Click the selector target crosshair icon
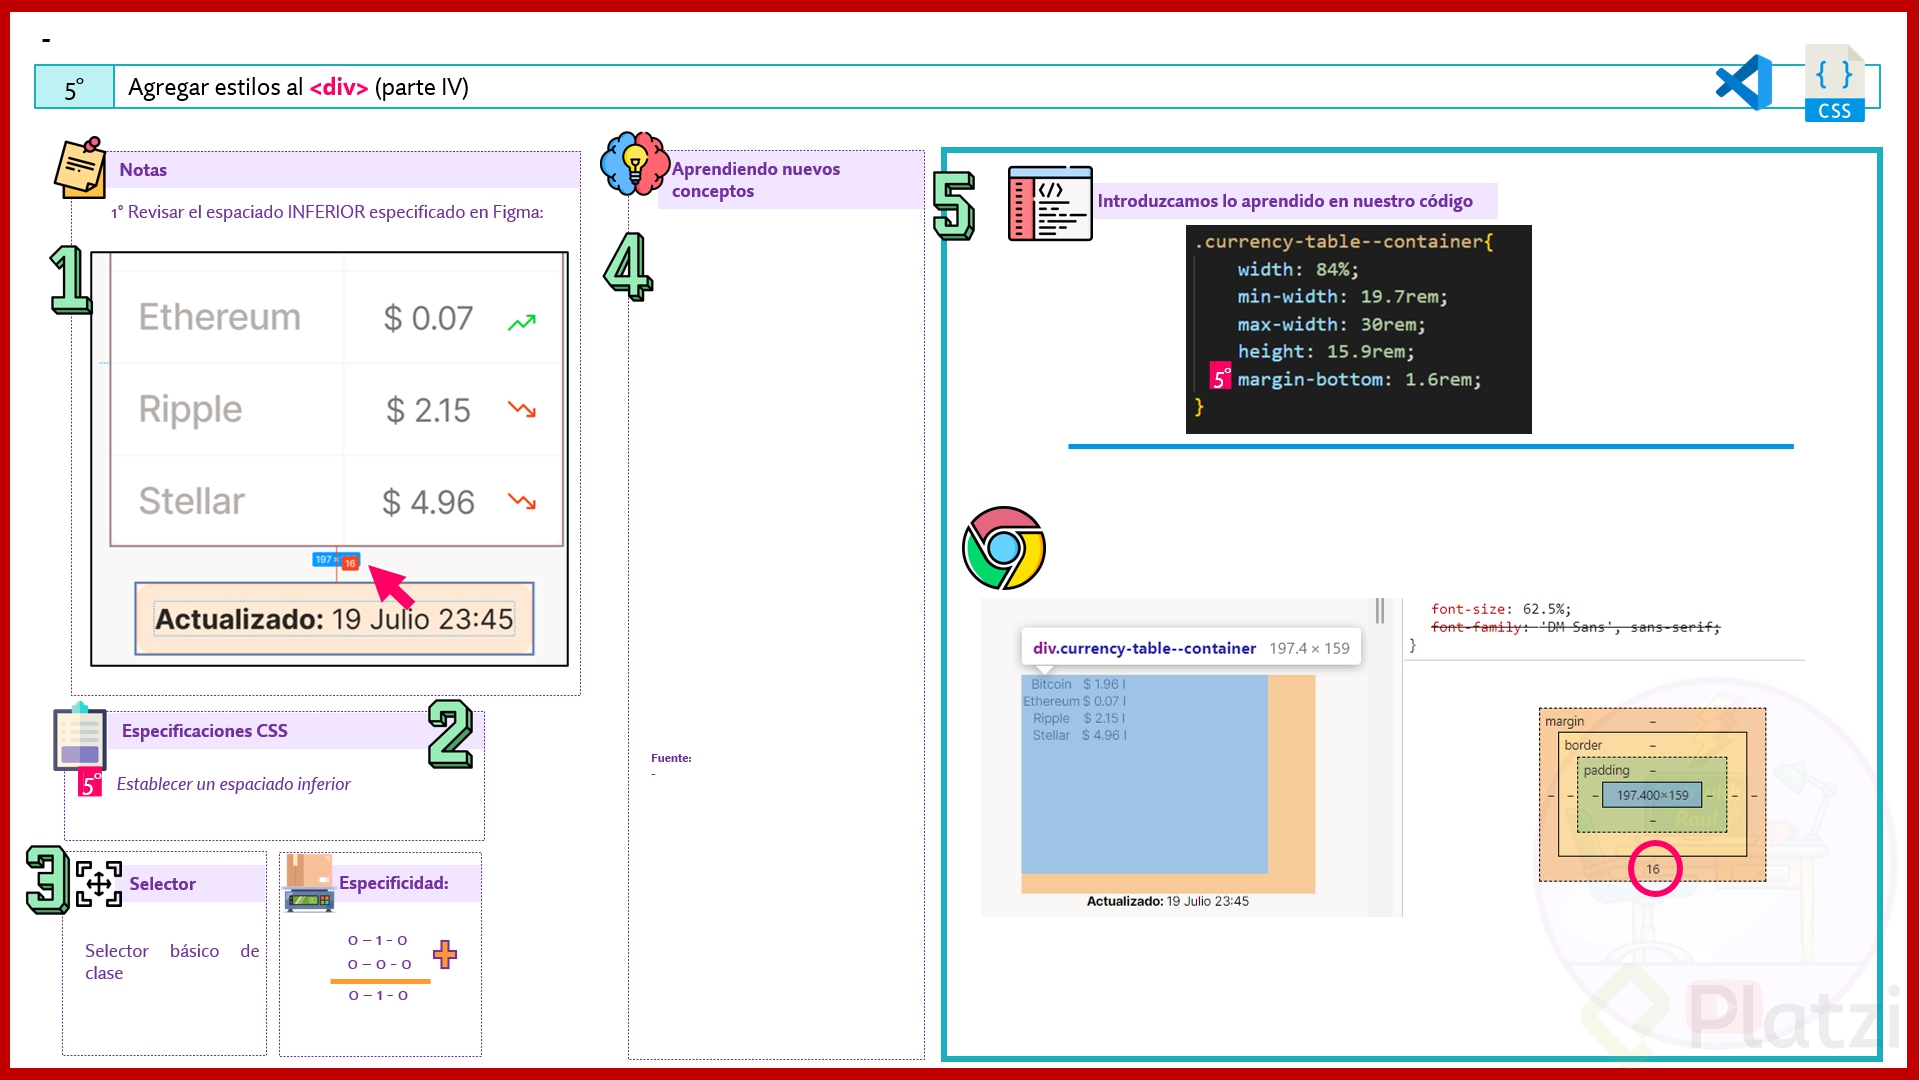This screenshot has width=1920, height=1080. tap(99, 884)
